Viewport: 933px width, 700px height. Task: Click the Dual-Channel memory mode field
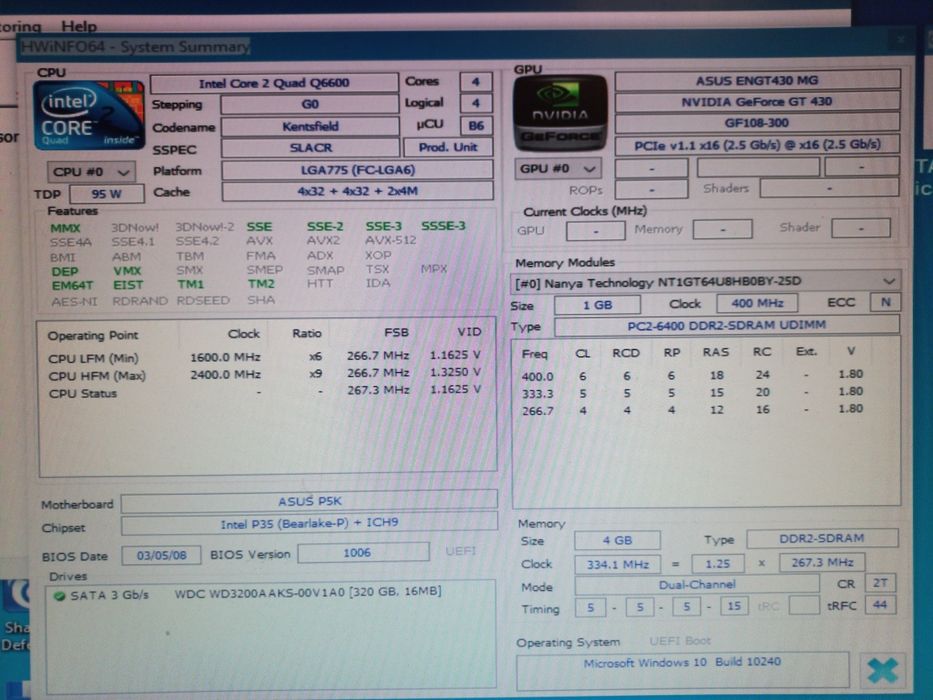point(697,585)
